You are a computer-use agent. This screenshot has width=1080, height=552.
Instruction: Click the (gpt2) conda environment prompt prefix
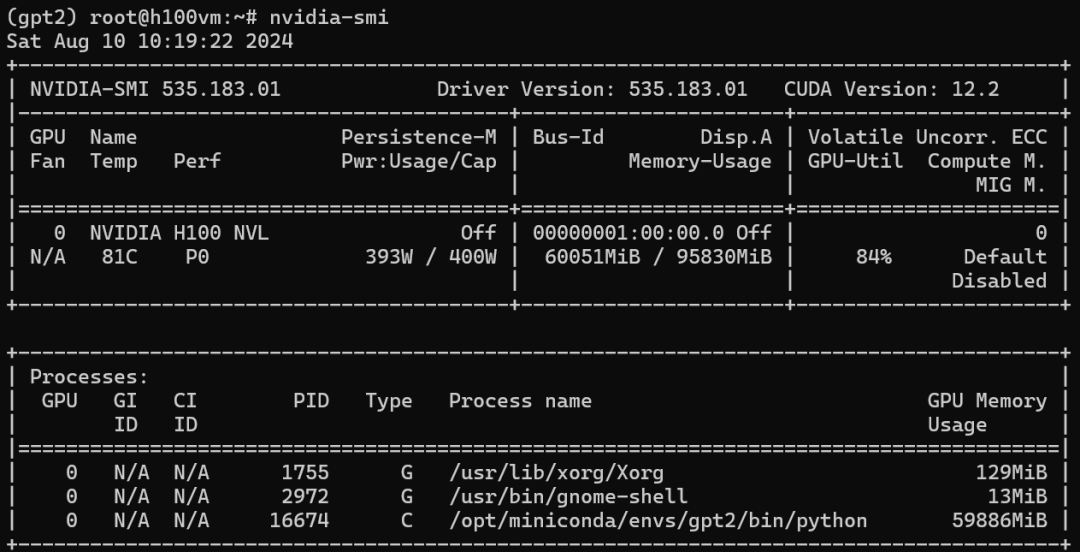point(41,17)
